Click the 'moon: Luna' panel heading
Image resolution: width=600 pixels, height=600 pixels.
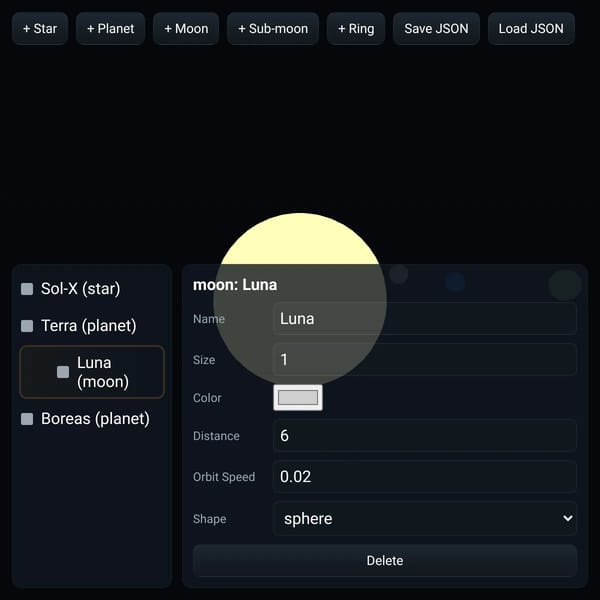(235, 285)
